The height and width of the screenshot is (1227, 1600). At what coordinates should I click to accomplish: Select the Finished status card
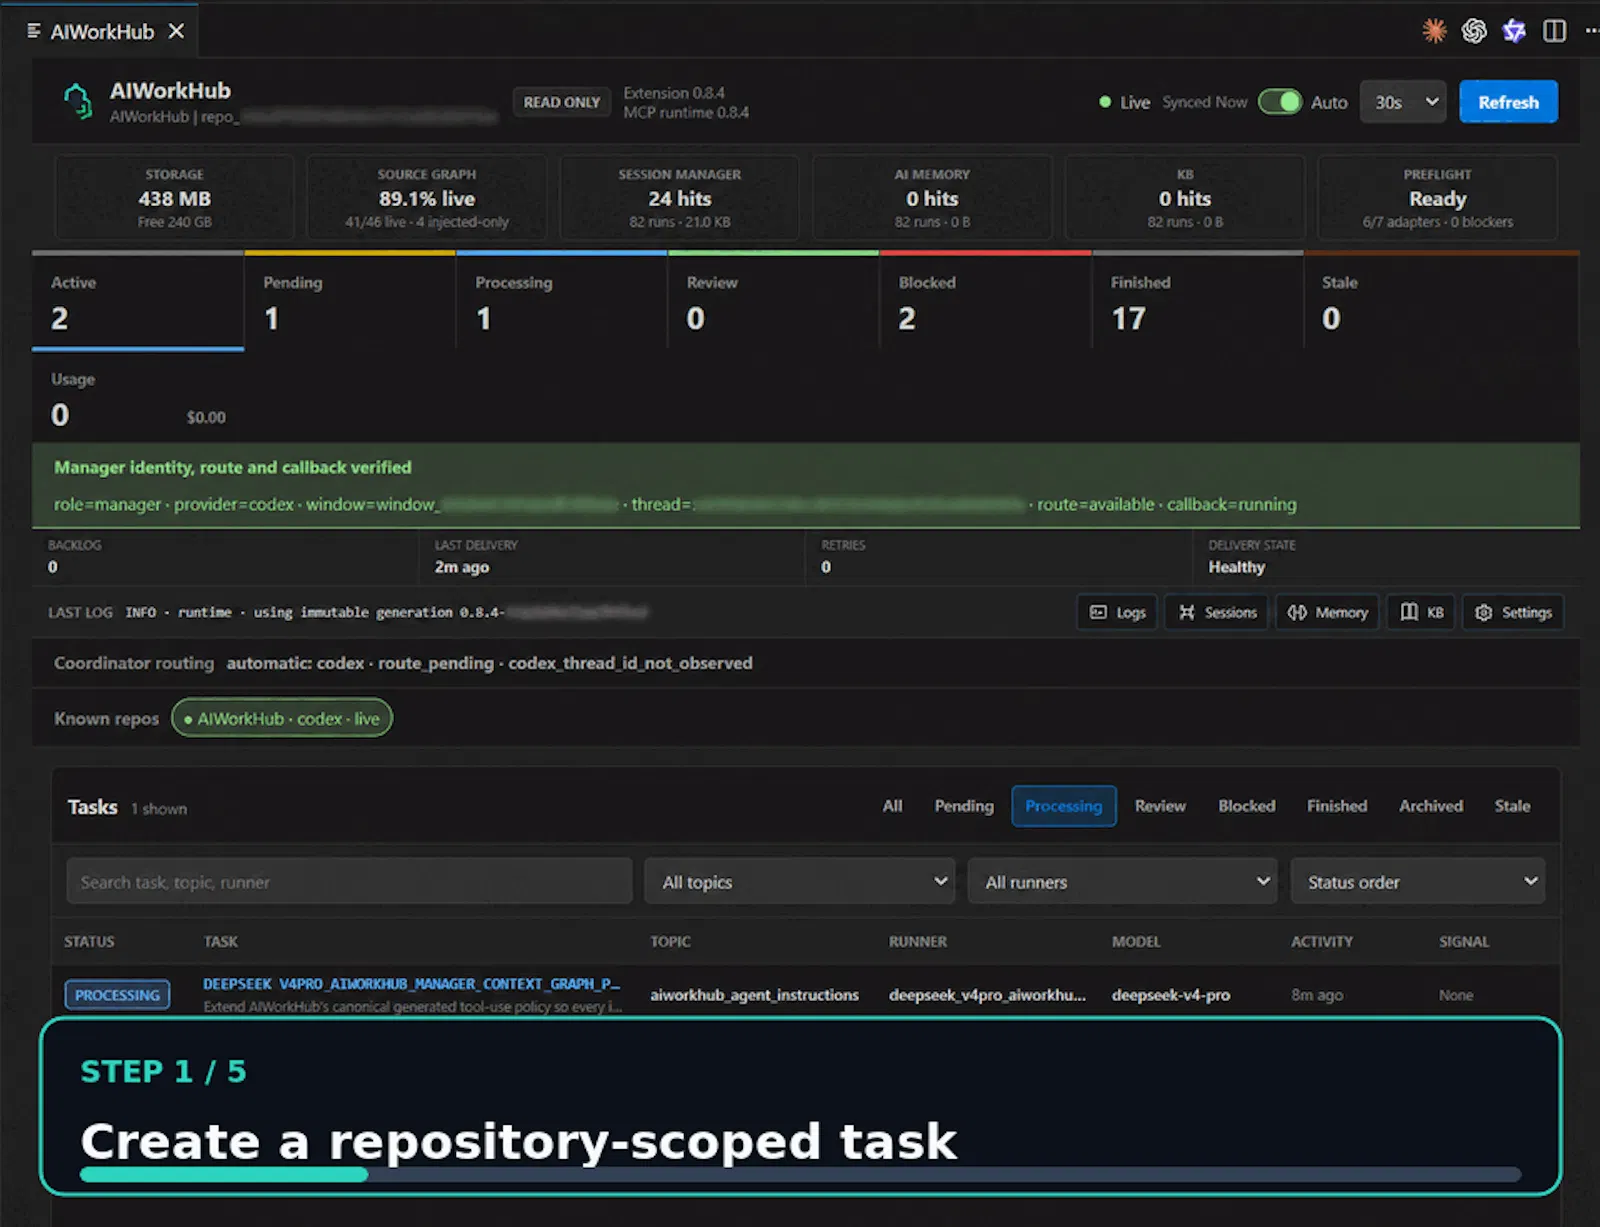(x=1197, y=301)
